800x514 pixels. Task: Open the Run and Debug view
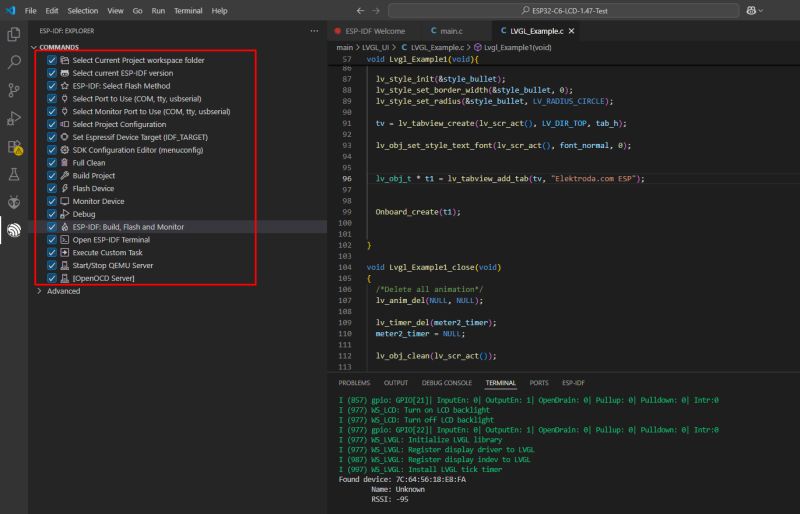(x=14, y=118)
